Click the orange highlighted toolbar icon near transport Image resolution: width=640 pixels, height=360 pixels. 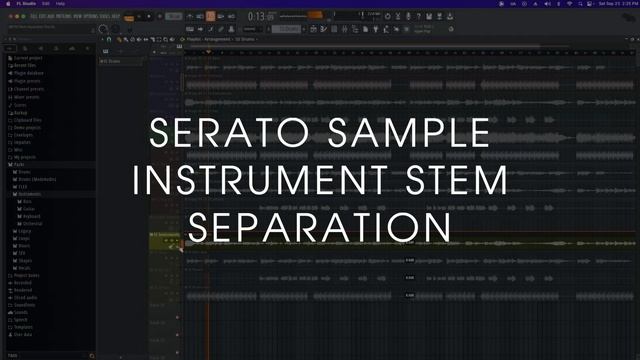point(210,16)
